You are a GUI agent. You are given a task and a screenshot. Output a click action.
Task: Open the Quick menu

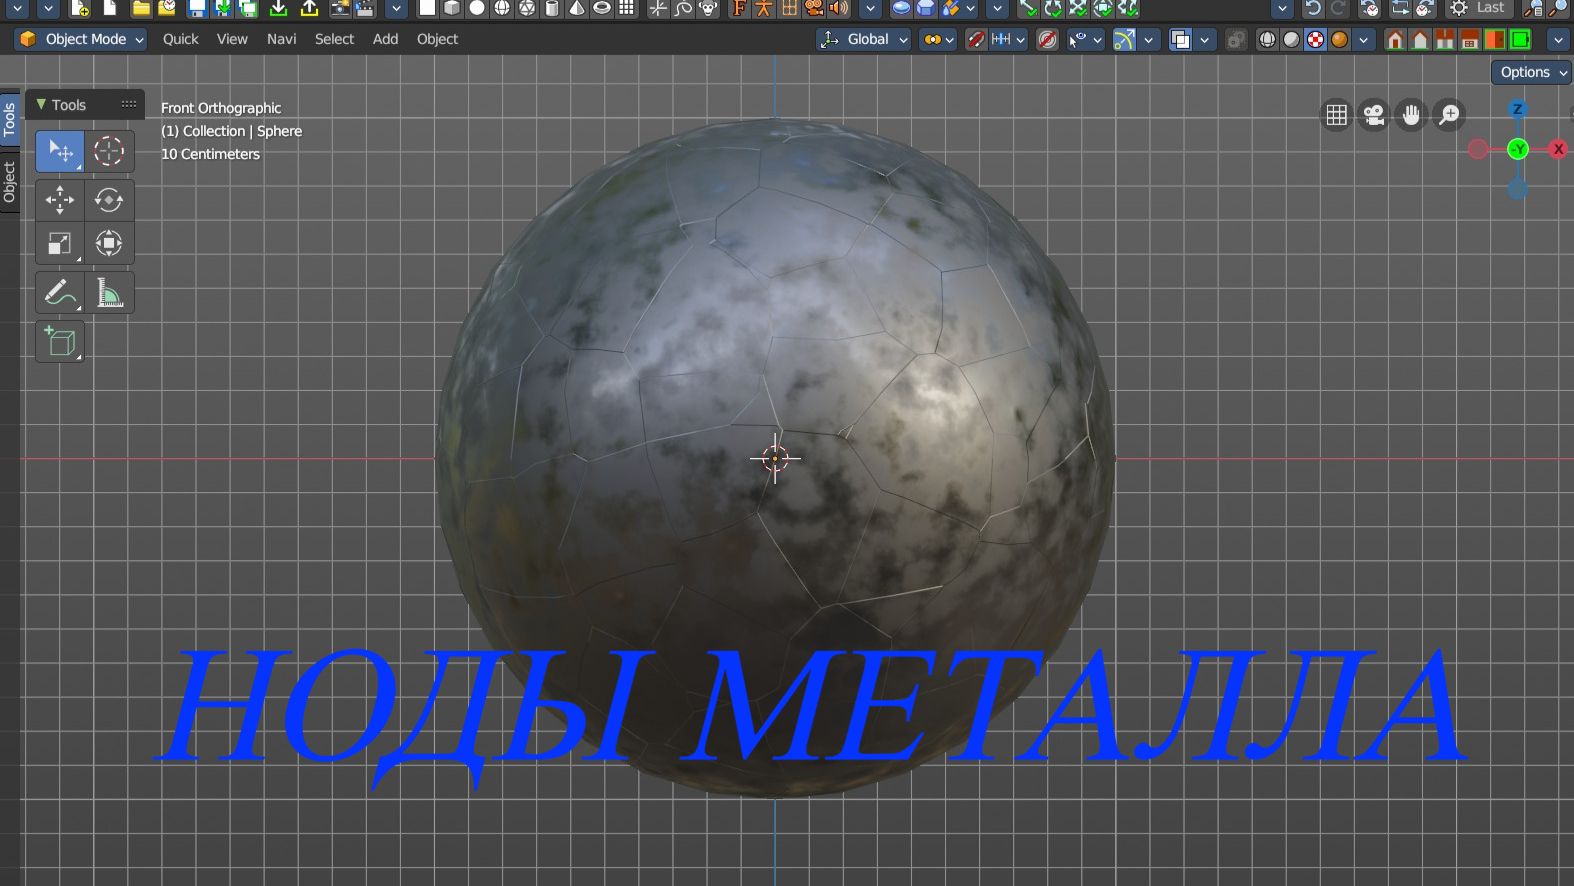[181, 39]
